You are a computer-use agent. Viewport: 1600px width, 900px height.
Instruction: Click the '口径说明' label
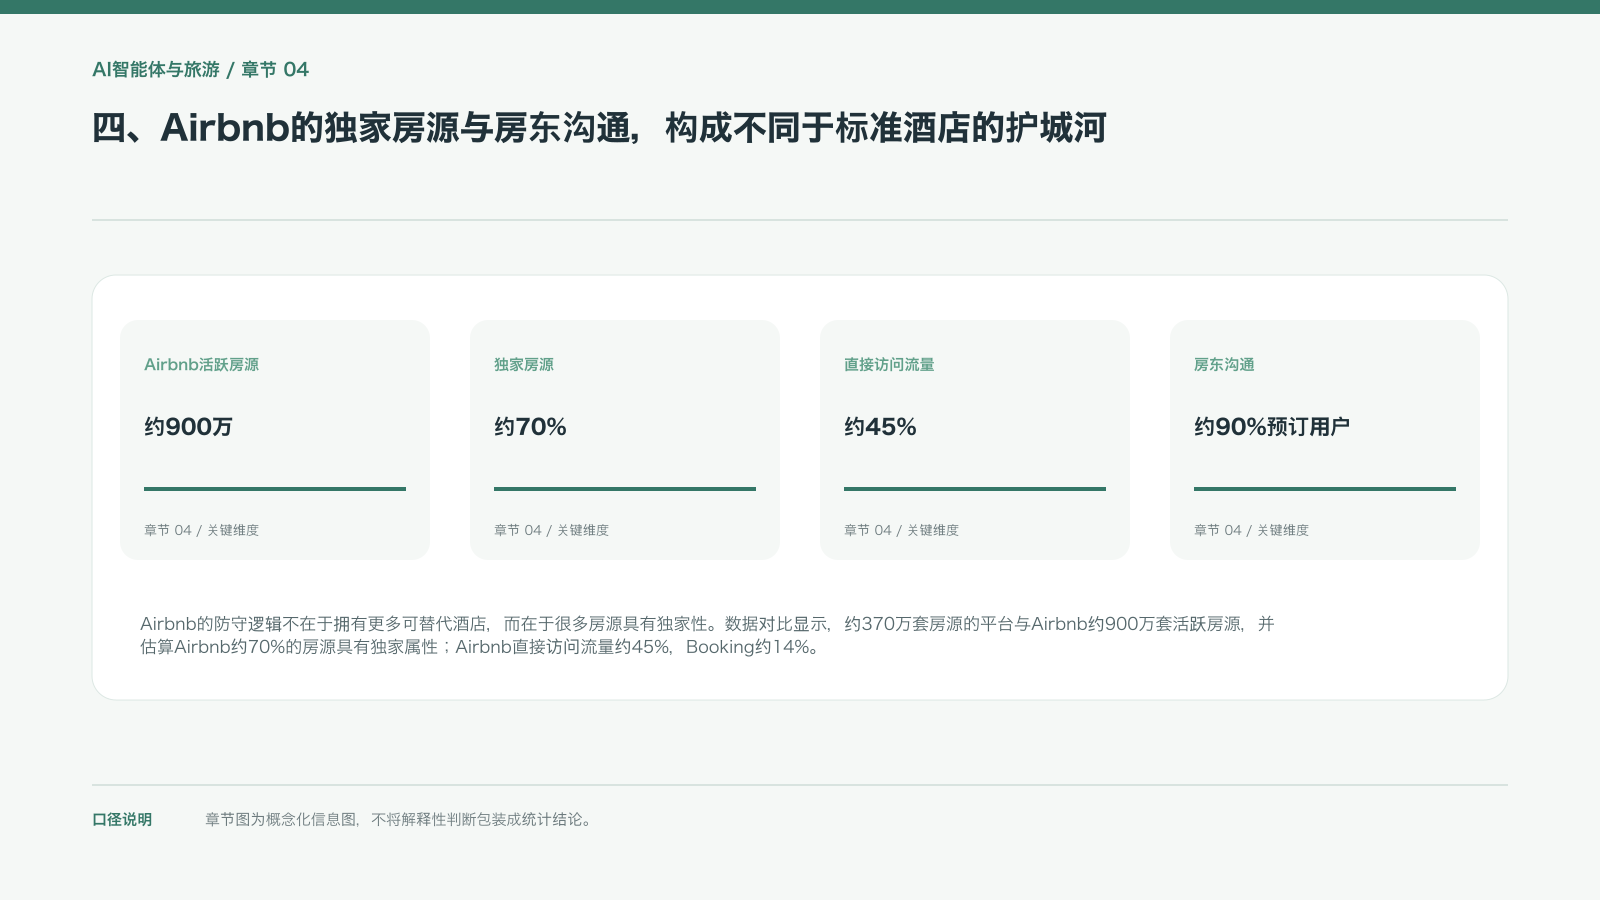point(122,820)
